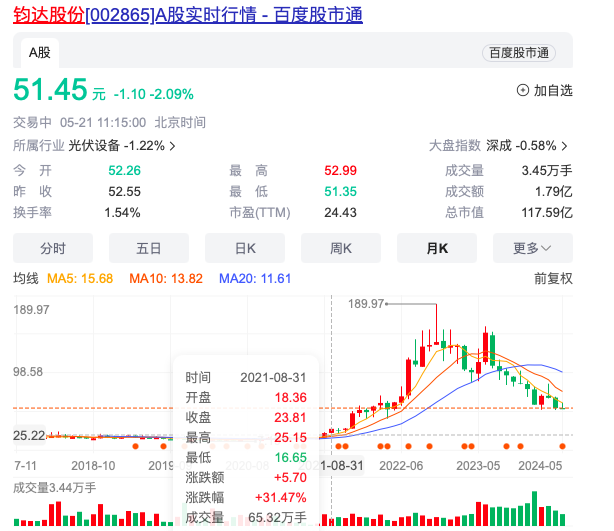Expand the 深成 index chevron

(565, 146)
